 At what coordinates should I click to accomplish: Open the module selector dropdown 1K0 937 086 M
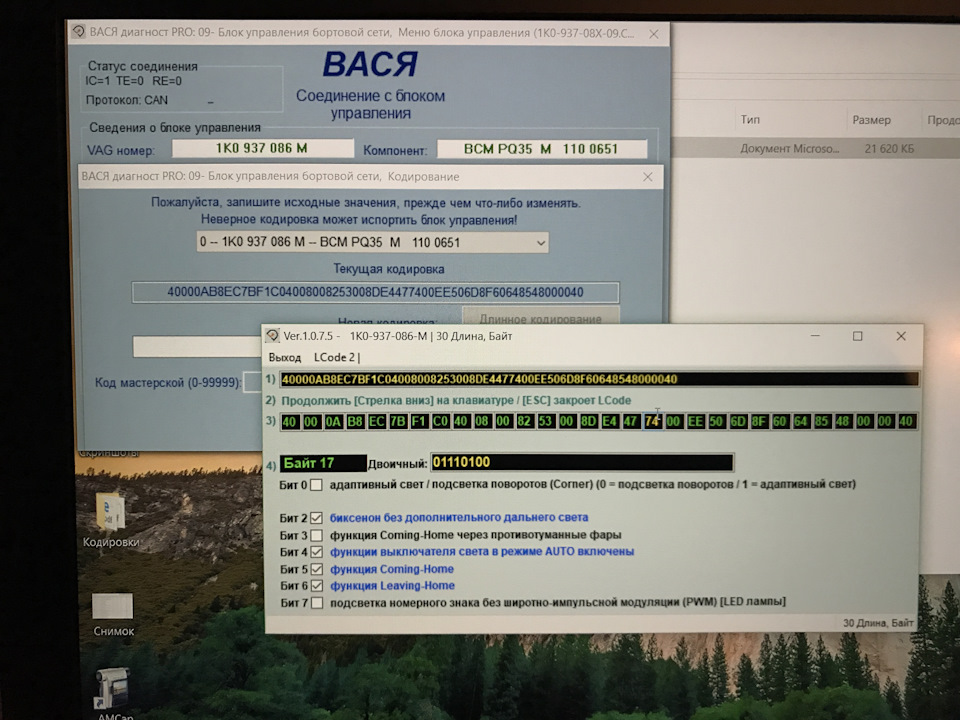(x=372, y=242)
